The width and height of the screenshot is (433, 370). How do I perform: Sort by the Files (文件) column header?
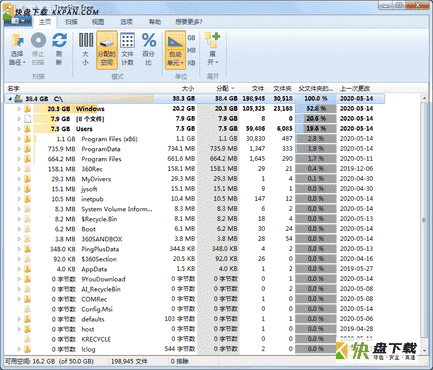(x=253, y=88)
